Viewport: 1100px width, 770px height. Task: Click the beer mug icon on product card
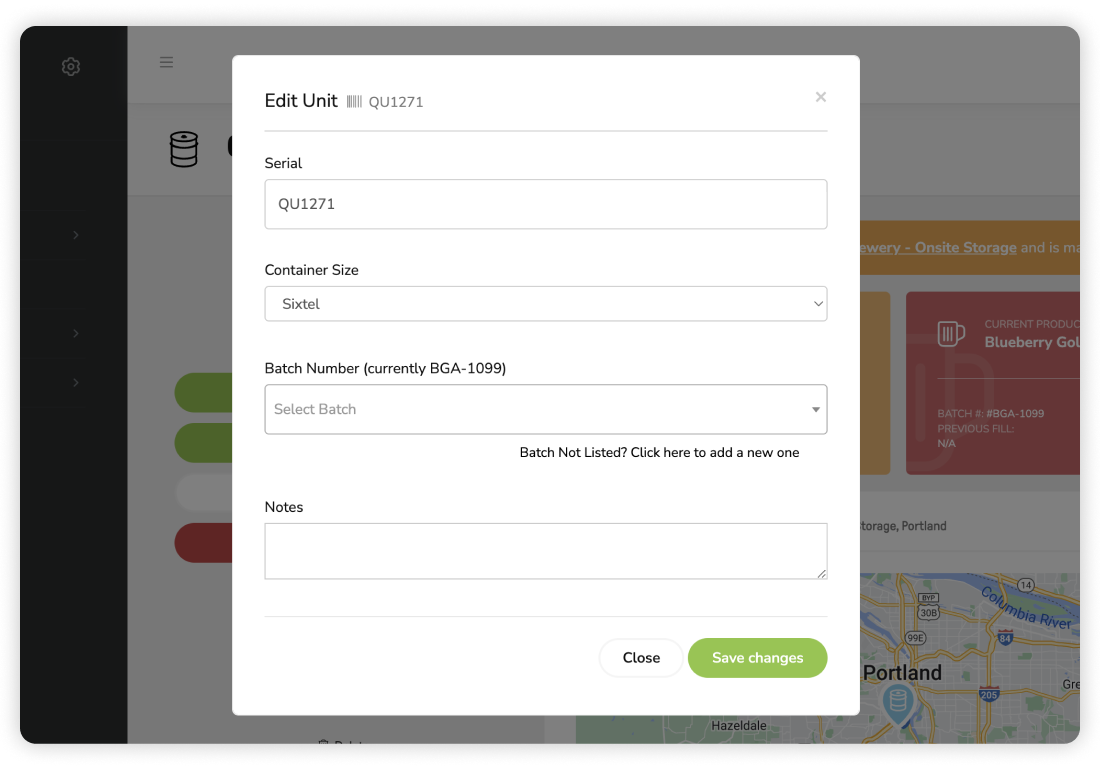pyautogui.click(x=951, y=334)
